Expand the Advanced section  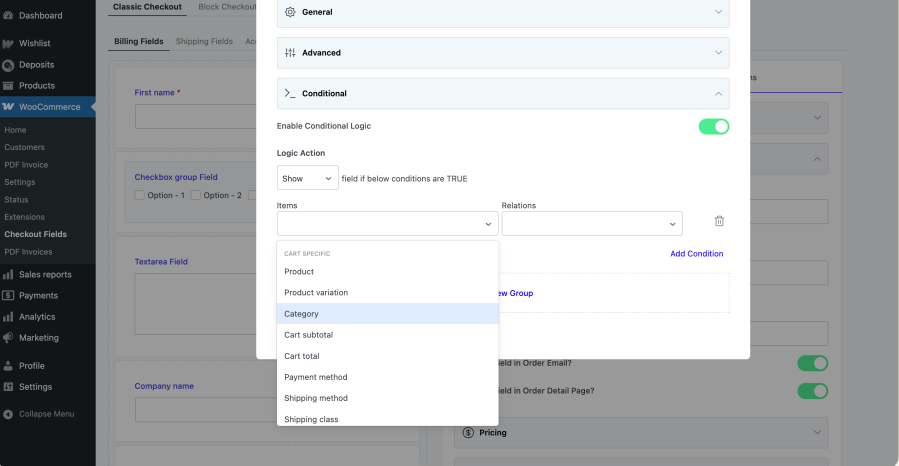[x=502, y=53]
